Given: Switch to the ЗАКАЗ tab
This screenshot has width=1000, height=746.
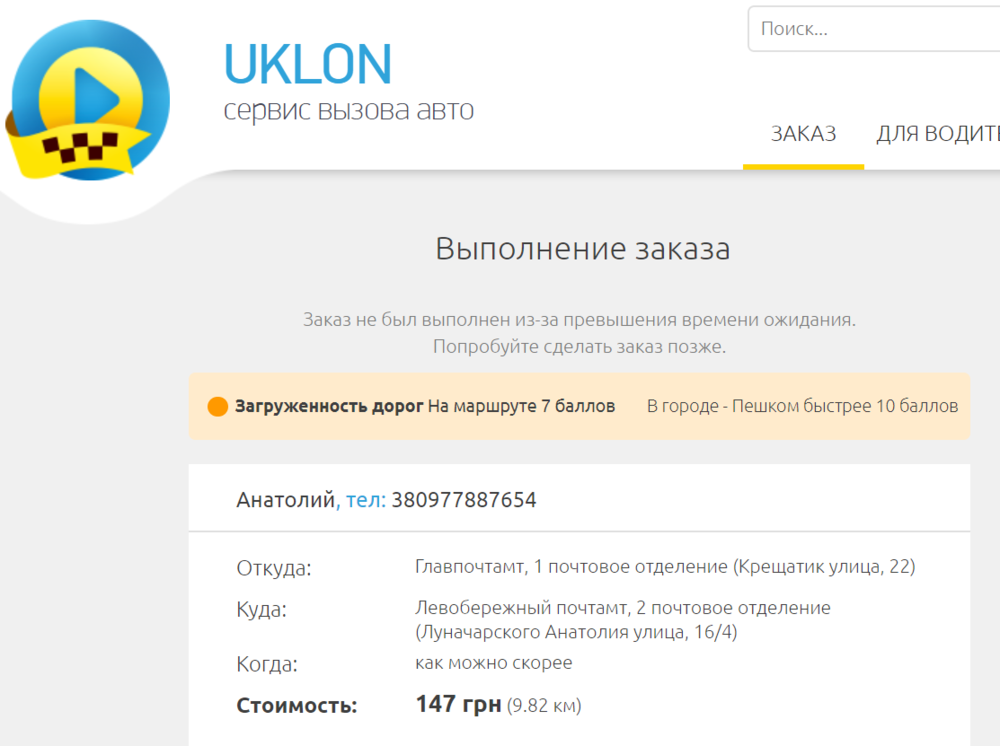Looking at the screenshot, I should pos(803,134).
